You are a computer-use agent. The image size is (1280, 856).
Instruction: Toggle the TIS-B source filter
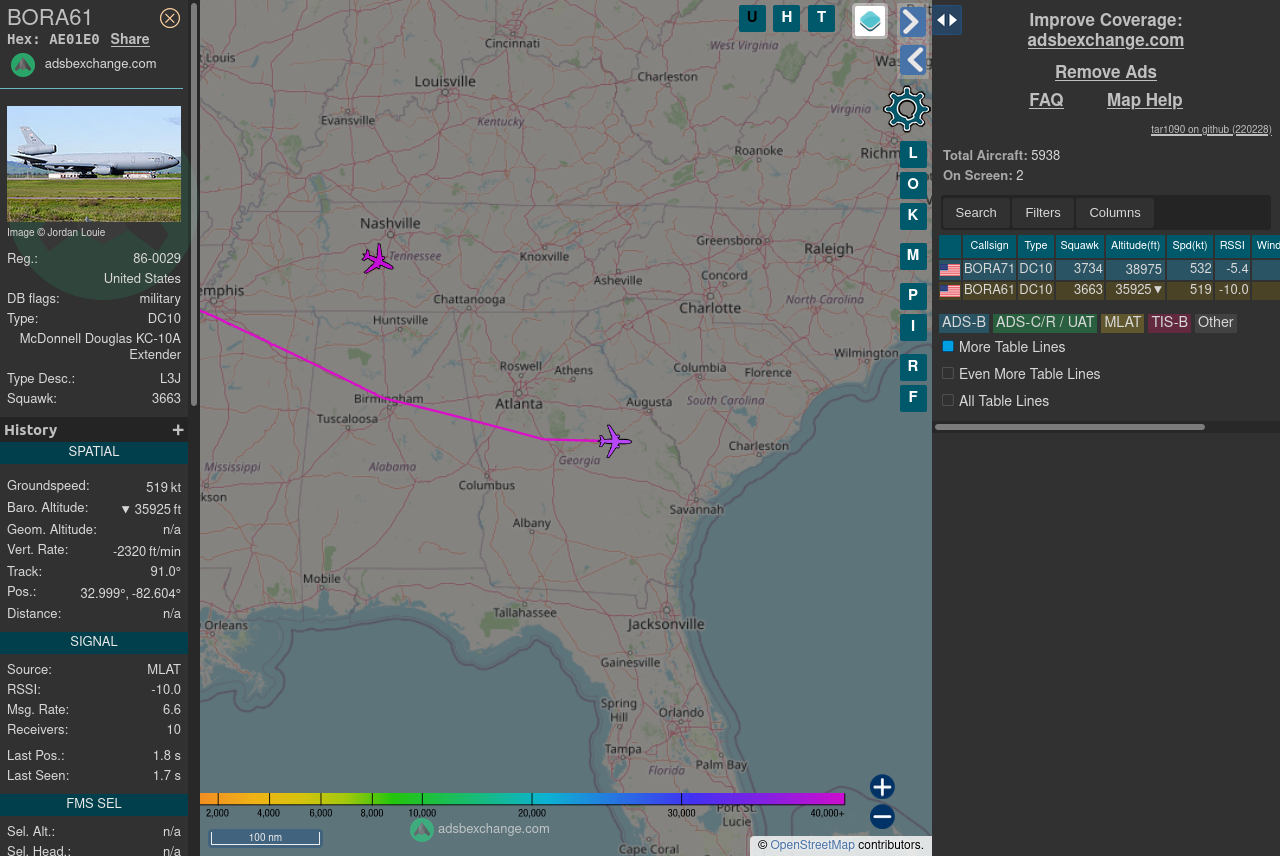pyautogui.click(x=1169, y=323)
